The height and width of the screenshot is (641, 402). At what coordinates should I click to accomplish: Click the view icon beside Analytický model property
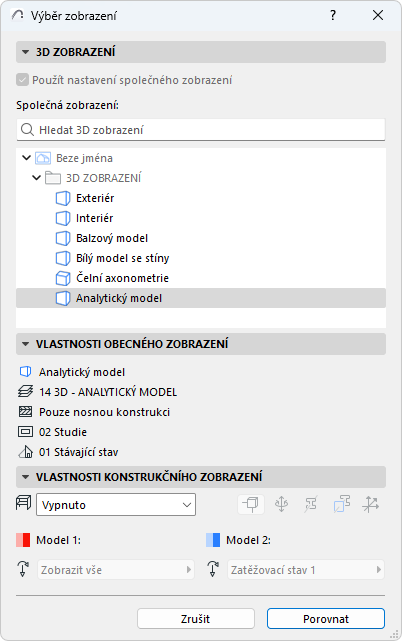click(25, 372)
